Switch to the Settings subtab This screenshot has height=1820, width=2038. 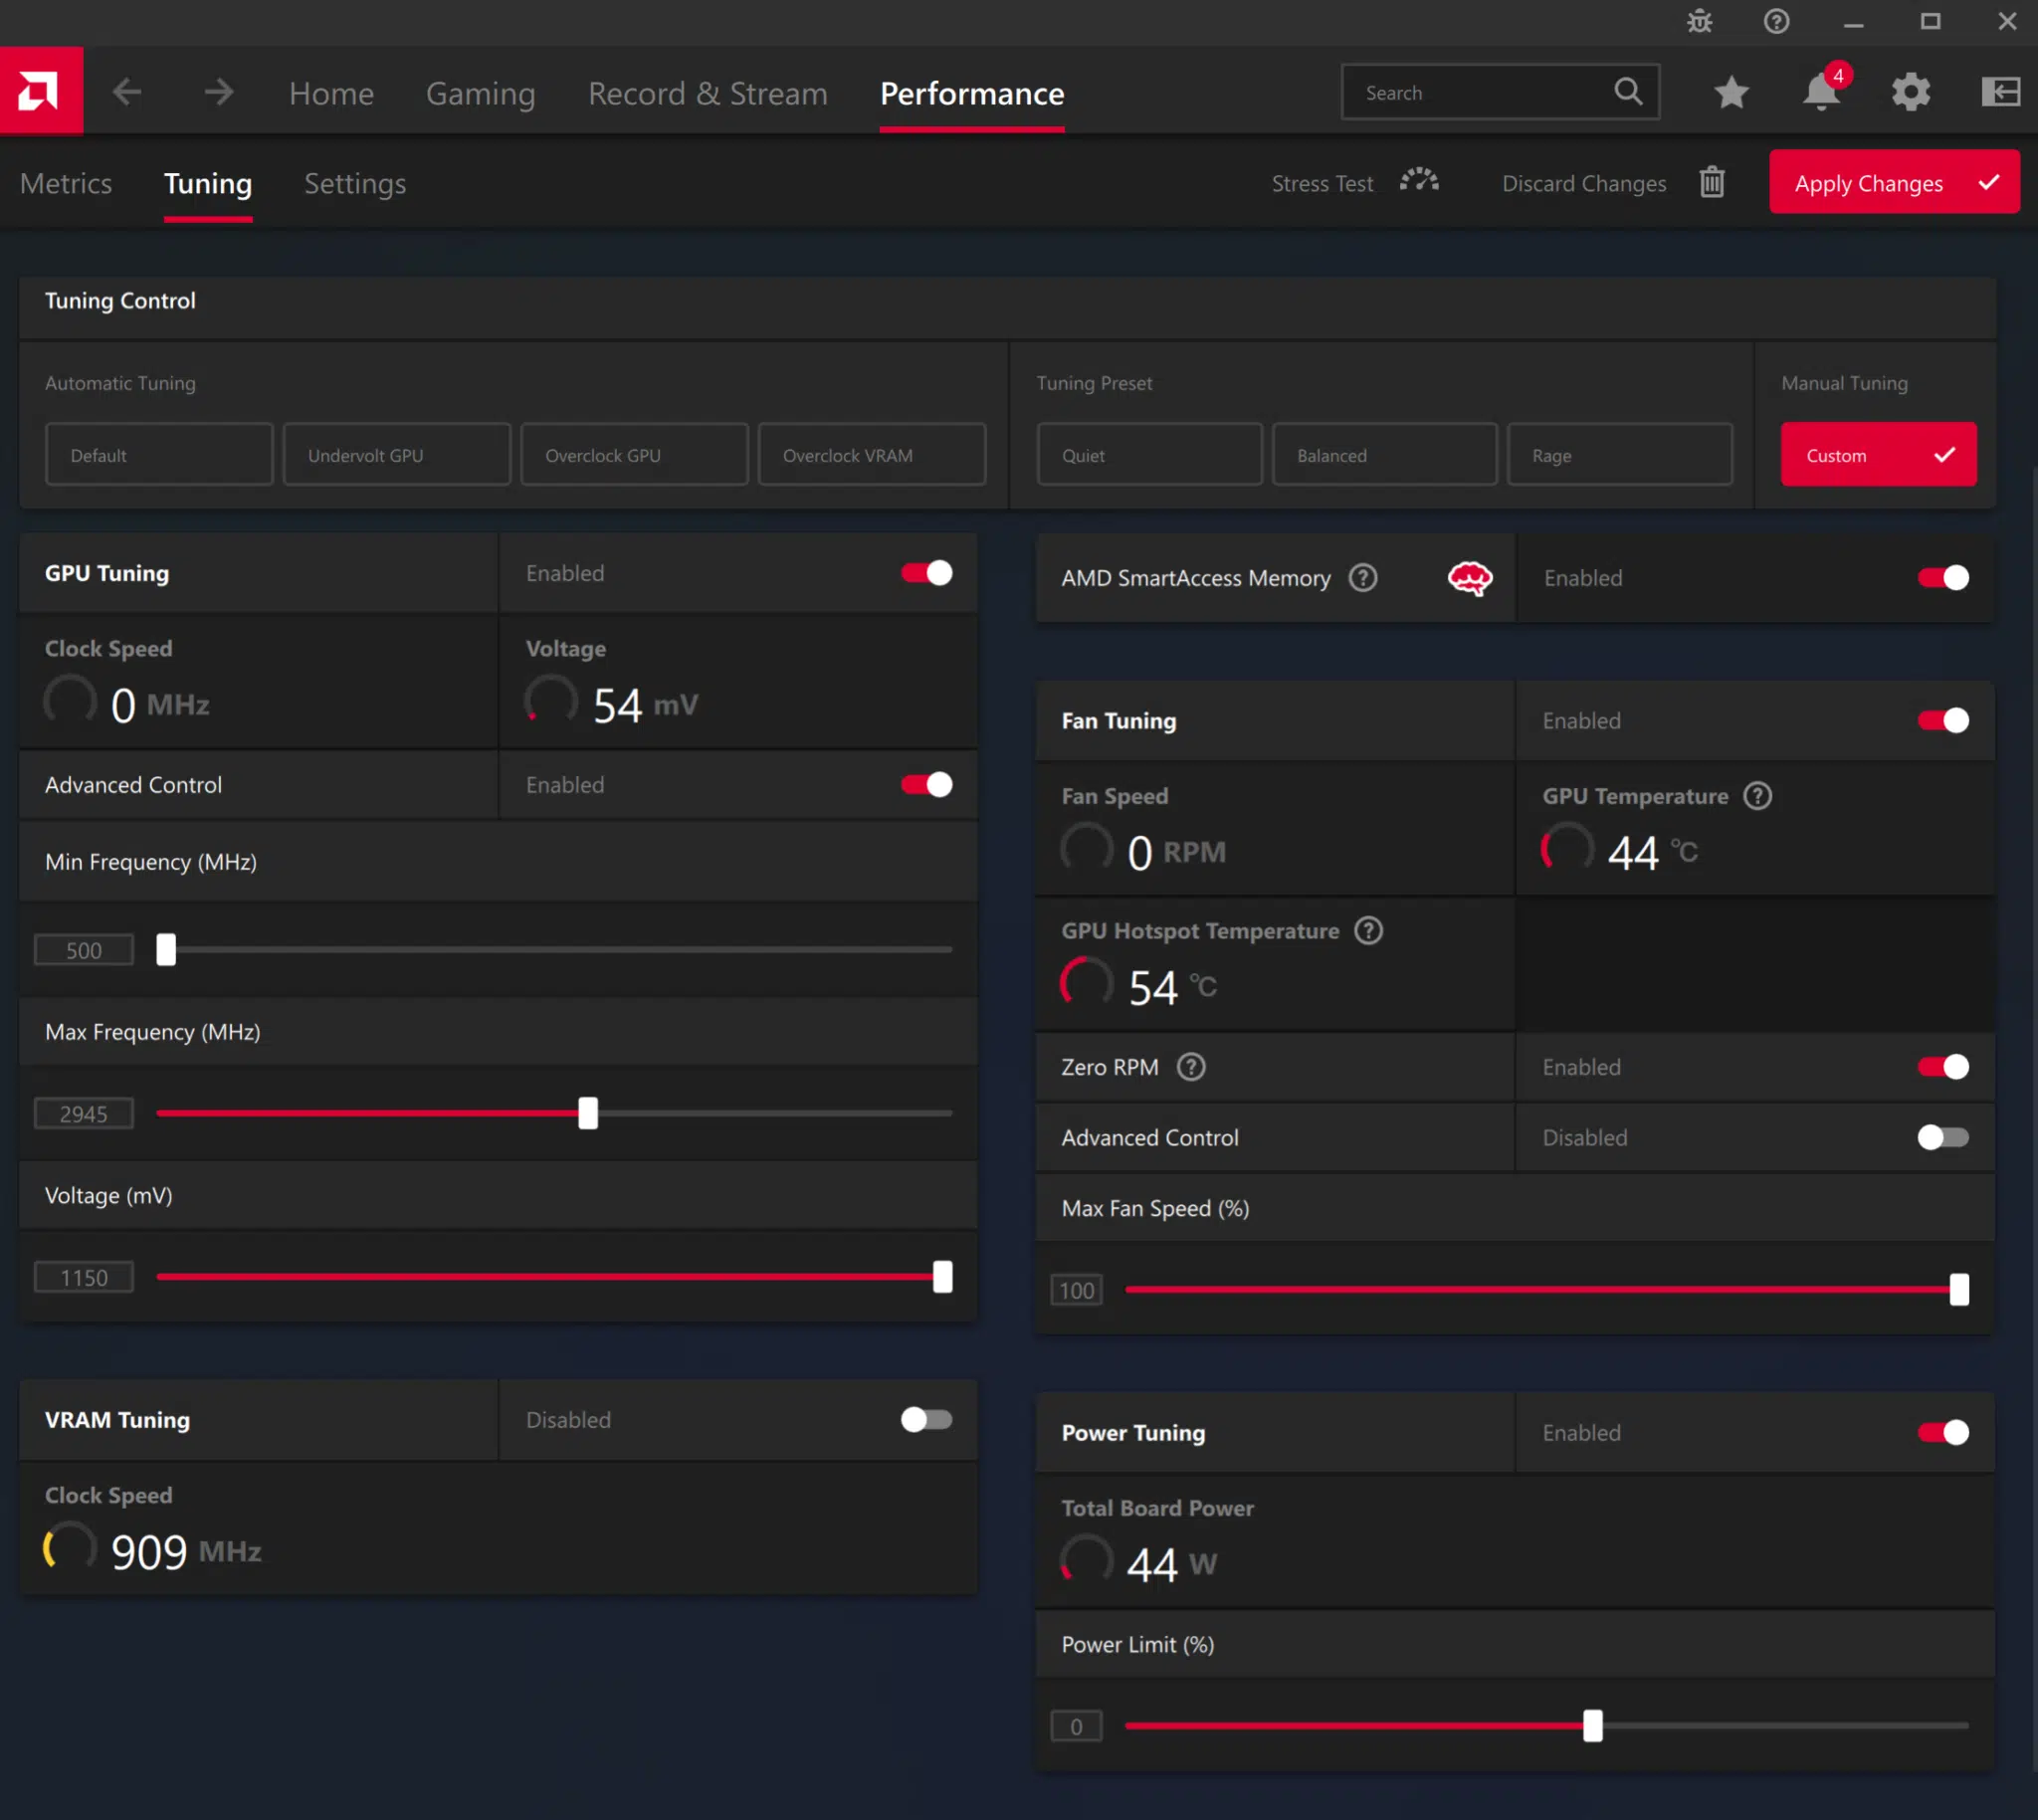click(355, 183)
